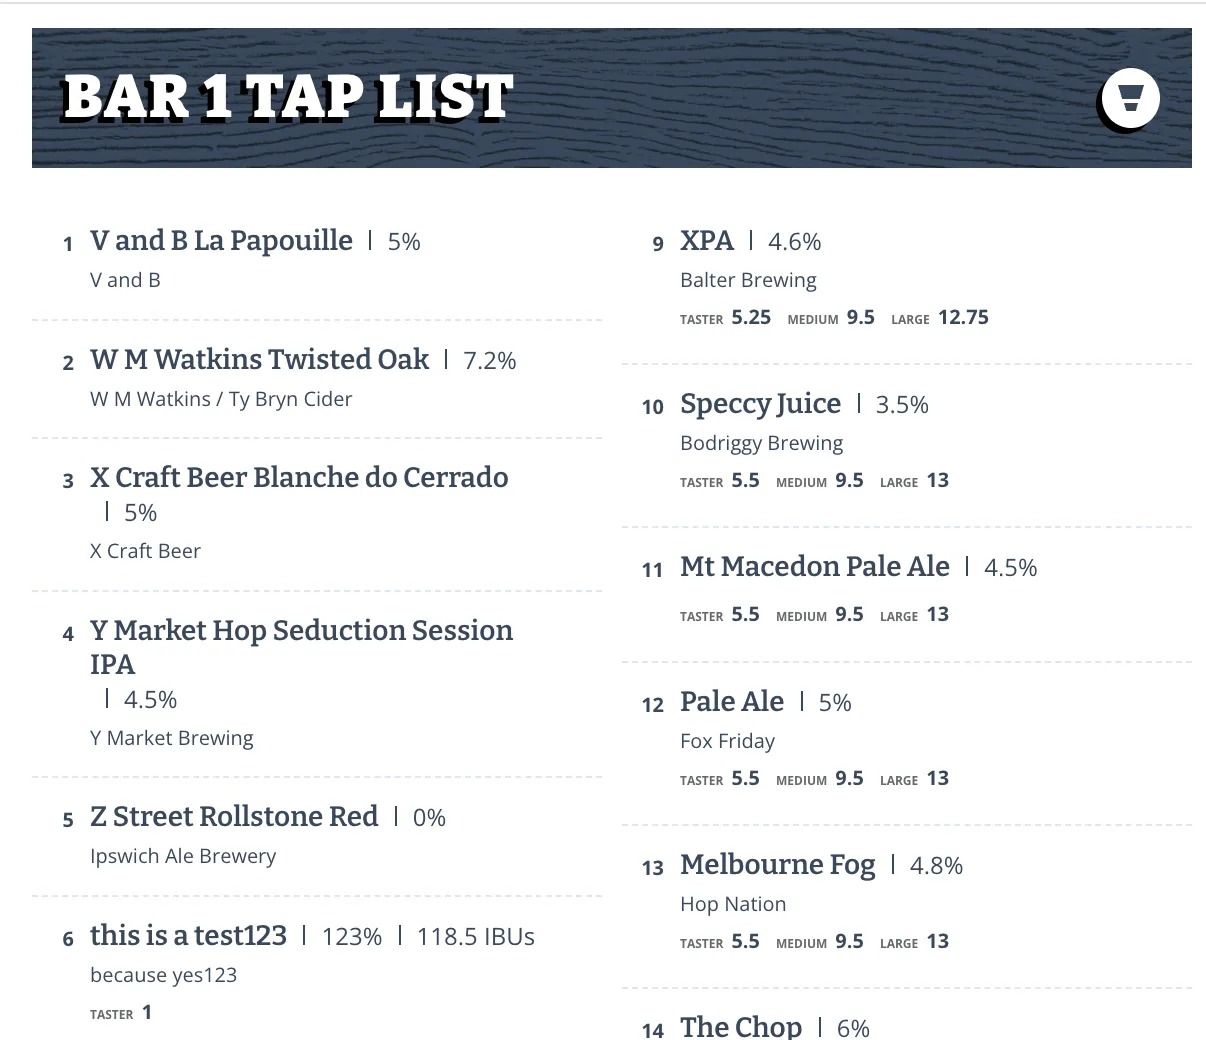This screenshot has height=1040, width=1206.
Task: Open X Craft Beer Blanche do Cerrado
Action: click(x=299, y=478)
